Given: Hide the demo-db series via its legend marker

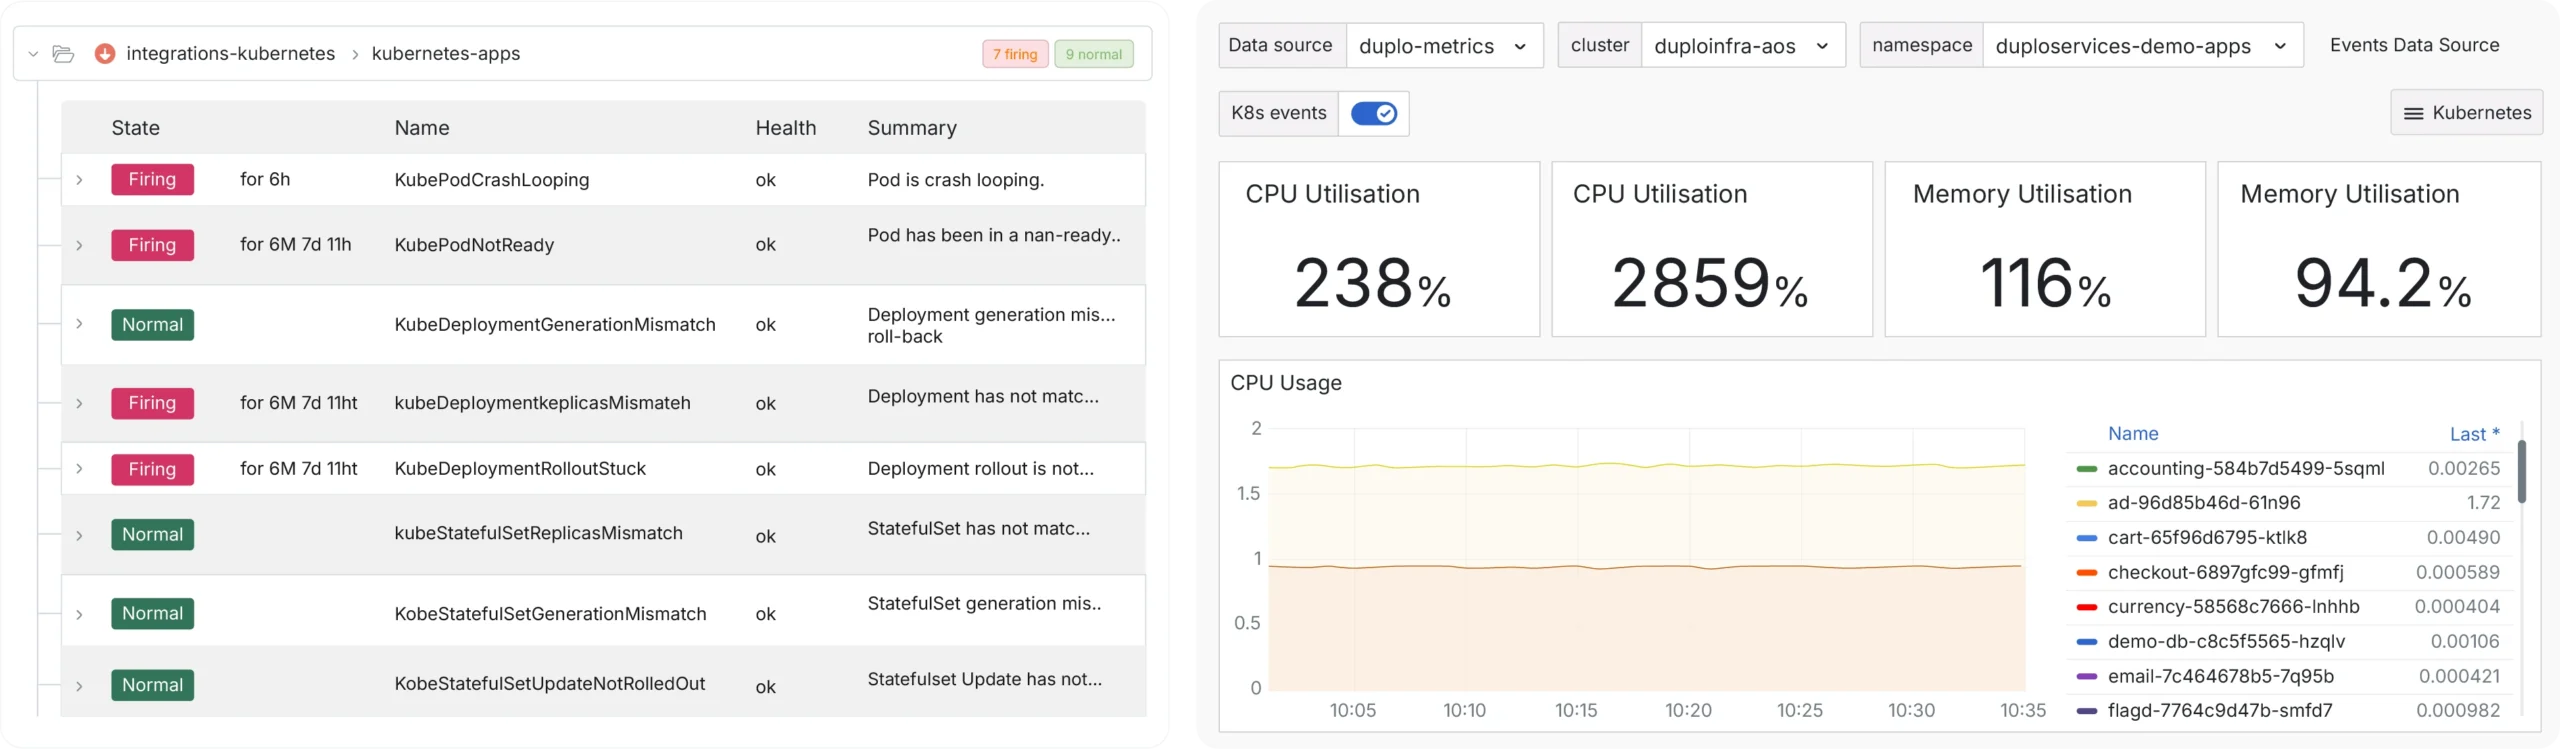Looking at the screenshot, I should tap(2087, 641).
